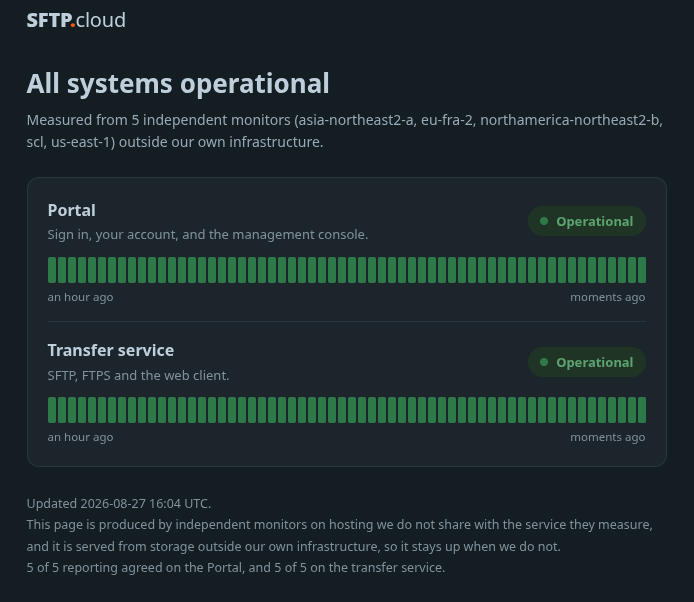The width and height of the screenshot is (694, 602).
Task: Click the '5 of 5 reporting agreed' line
Action: coord(236,567)
